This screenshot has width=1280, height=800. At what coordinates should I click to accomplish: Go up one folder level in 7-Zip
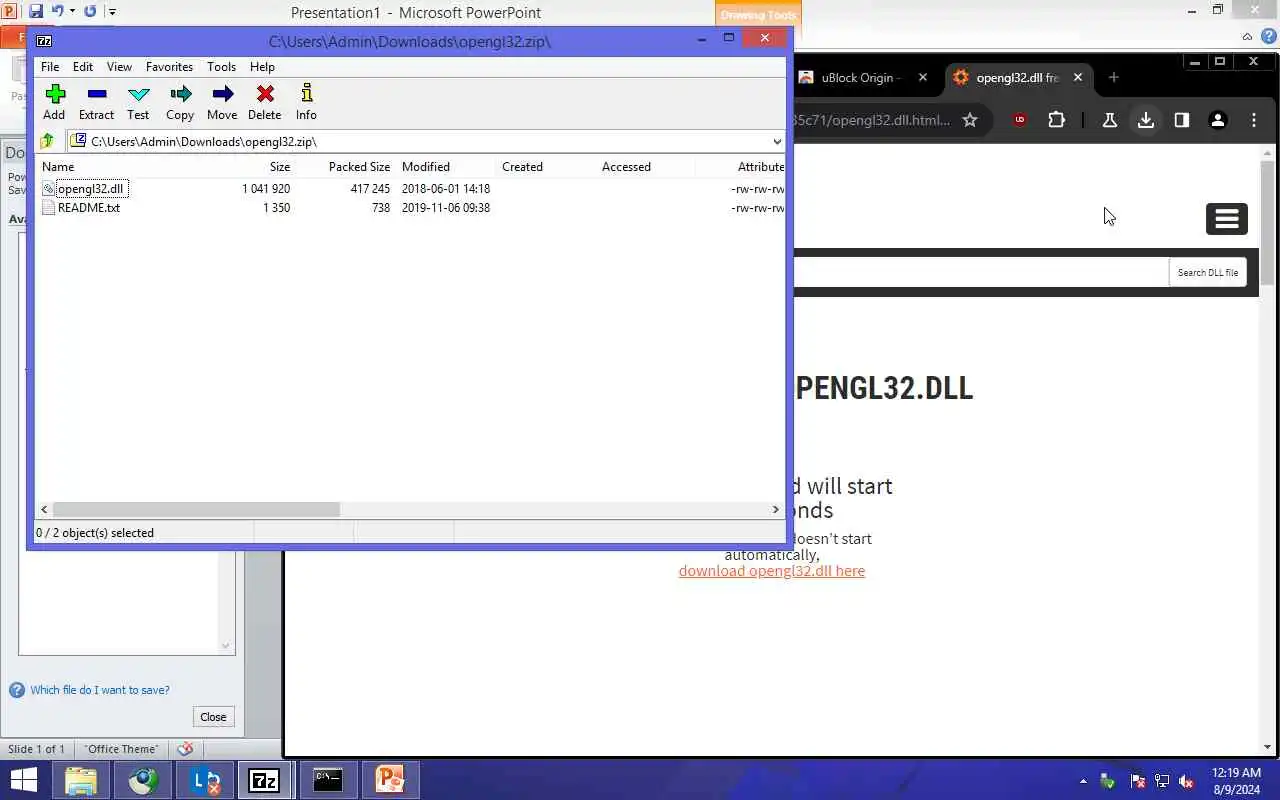47,141
